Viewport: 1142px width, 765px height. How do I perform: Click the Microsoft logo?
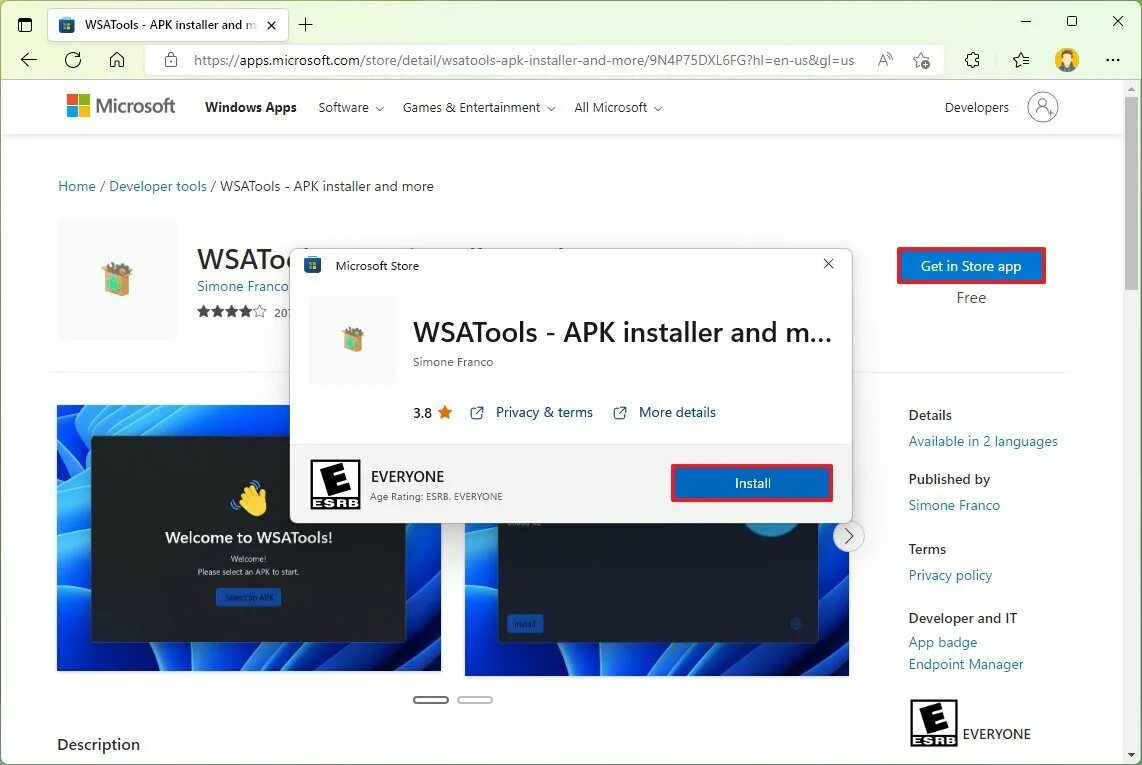120,106
